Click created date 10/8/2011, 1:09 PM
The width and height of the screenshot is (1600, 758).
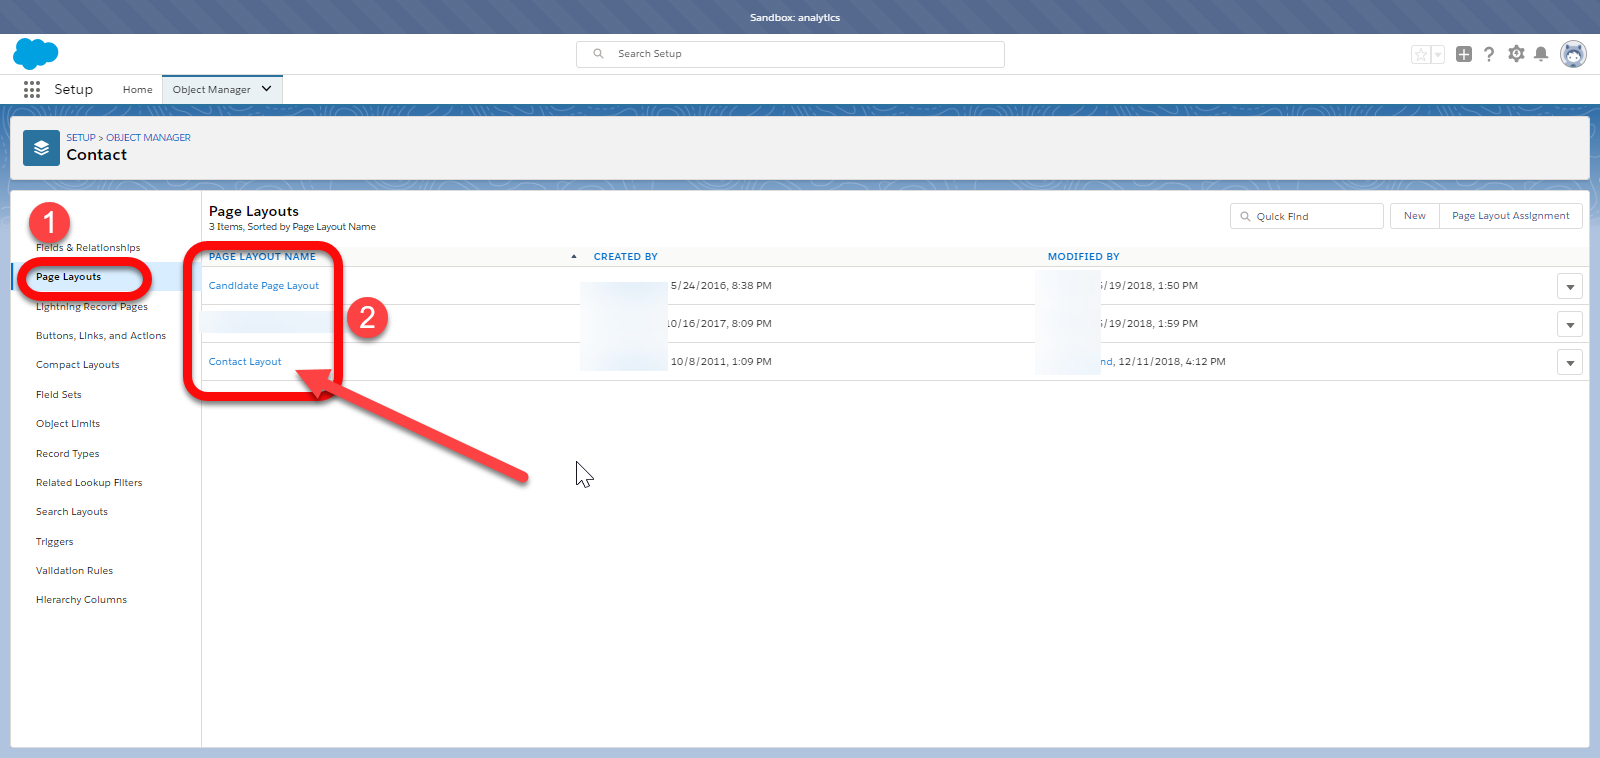(721, 362)
